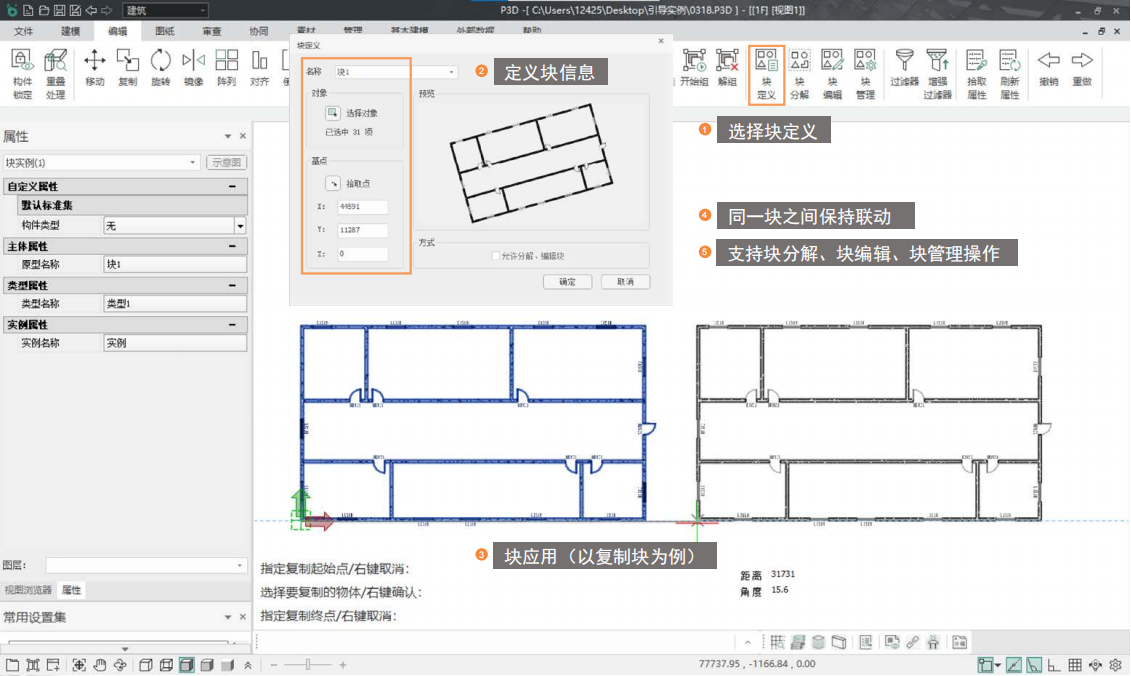This screenshot has height=676, width=1131.
Task: Collapse the 主体属性 section
Action: pyautogui.click(x=232, y=246)
